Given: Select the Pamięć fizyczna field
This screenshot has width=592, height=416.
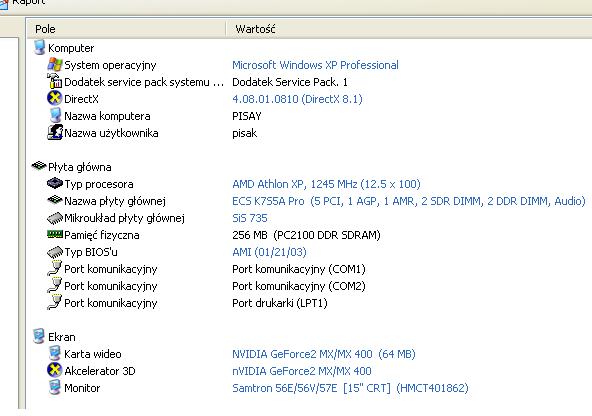Looking at the screenshot, I should coord(102,235).
